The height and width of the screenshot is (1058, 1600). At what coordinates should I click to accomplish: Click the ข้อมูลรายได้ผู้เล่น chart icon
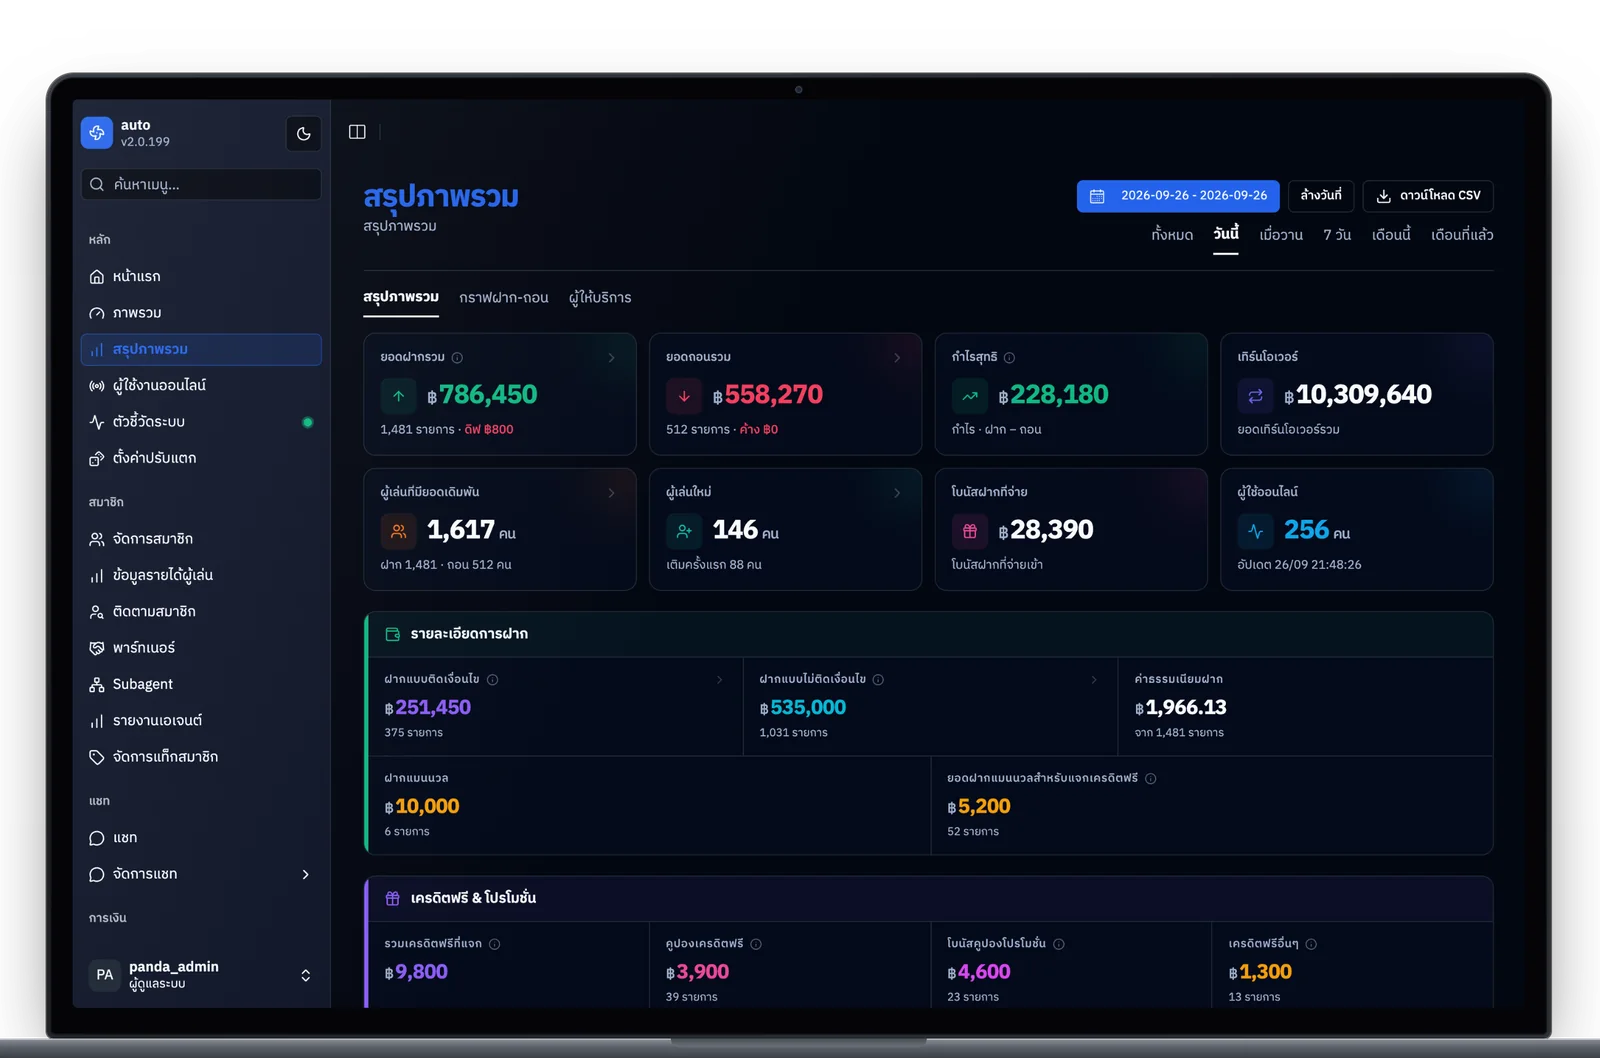coord(97,576)
